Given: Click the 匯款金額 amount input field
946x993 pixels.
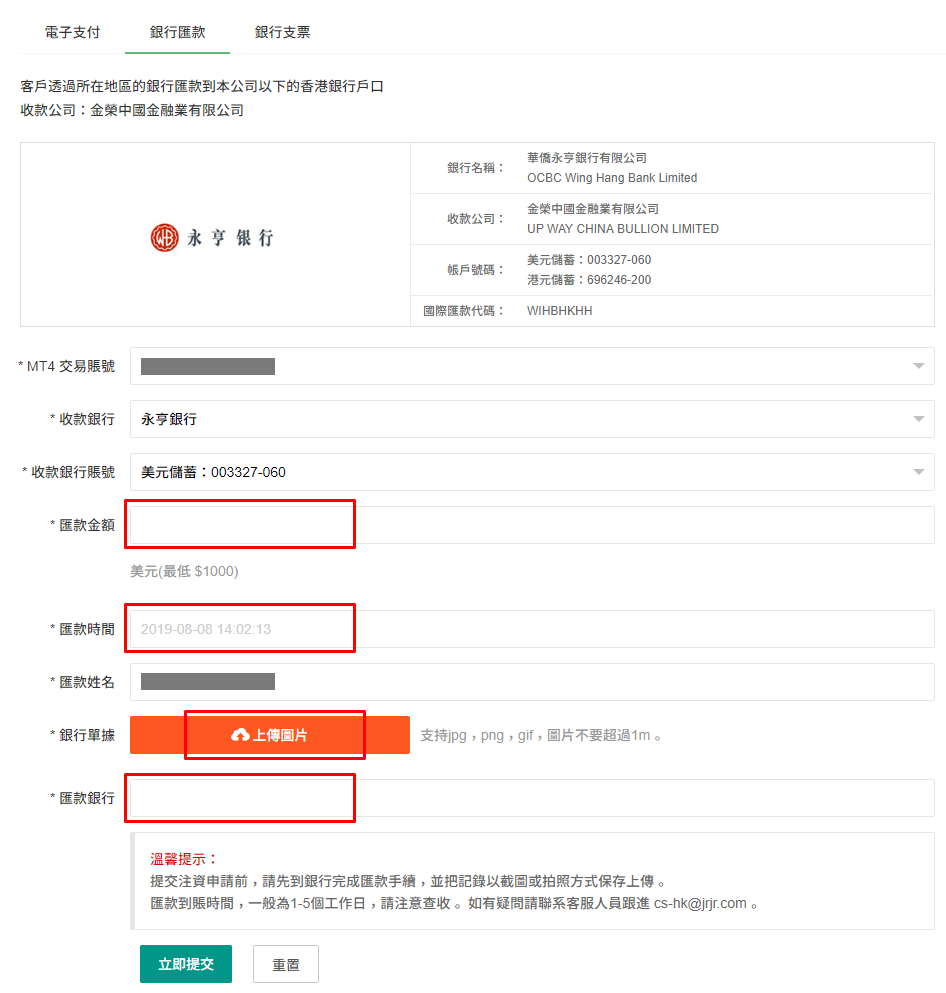Looking at the screenshot, I should point(532,525).
